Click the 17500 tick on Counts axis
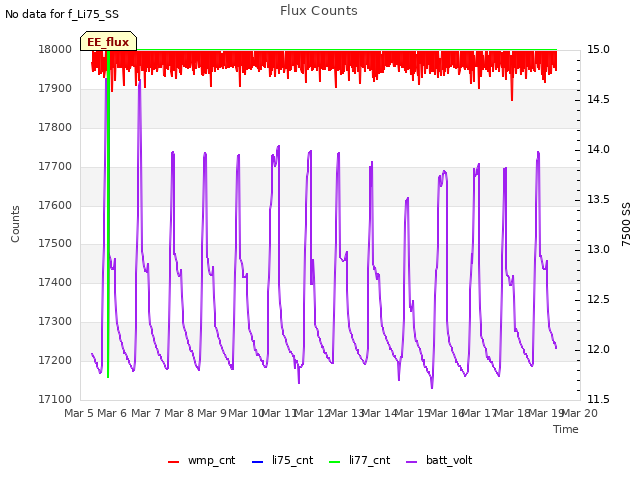The height and width of the screenshot is (480, 640). click(x=55, y=244)
